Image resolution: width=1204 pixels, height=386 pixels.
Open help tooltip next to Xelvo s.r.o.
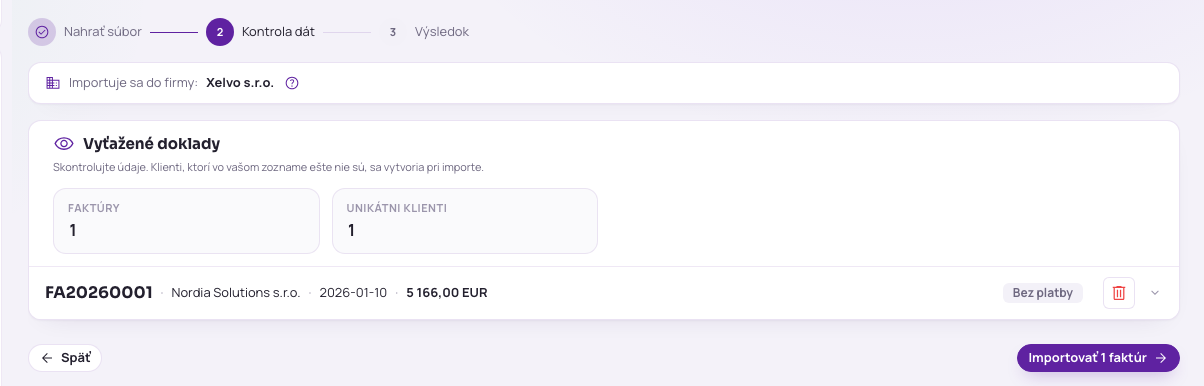click(292, 83)
